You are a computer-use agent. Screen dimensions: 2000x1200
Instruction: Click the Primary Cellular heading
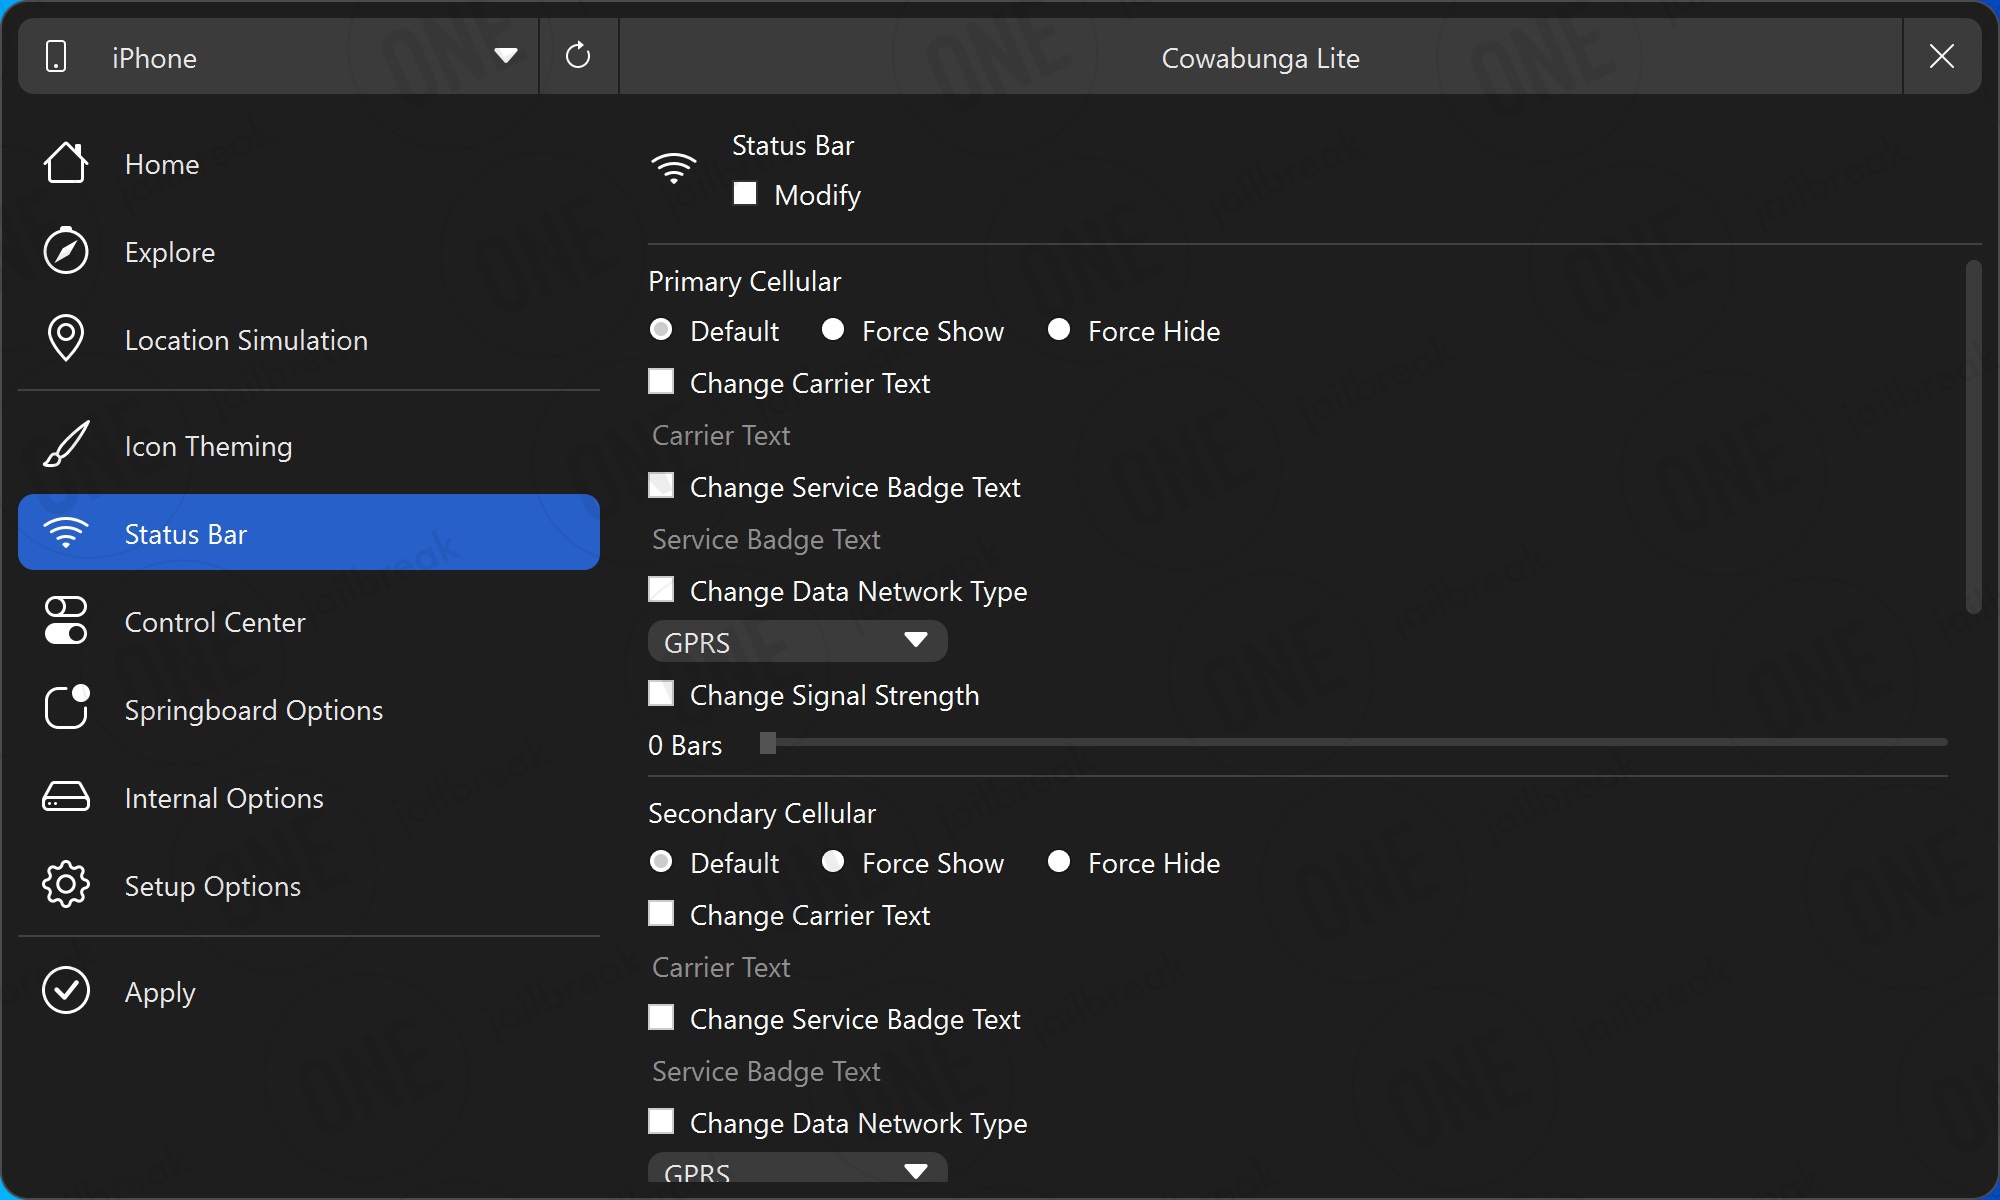point(745,281)
